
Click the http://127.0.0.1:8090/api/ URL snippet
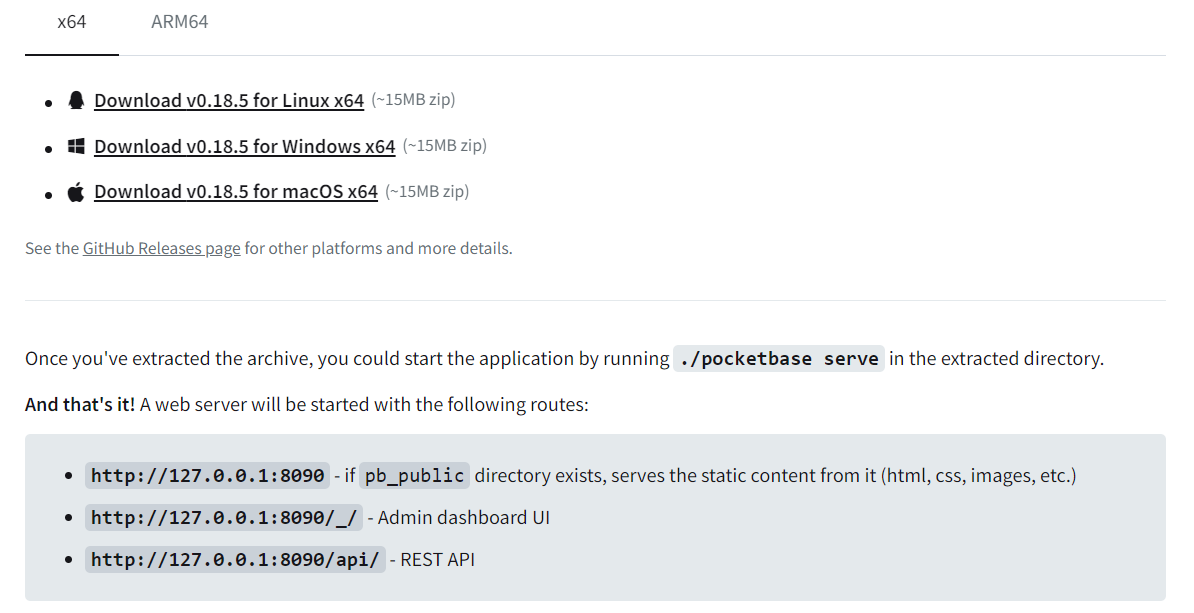(236, 560)
